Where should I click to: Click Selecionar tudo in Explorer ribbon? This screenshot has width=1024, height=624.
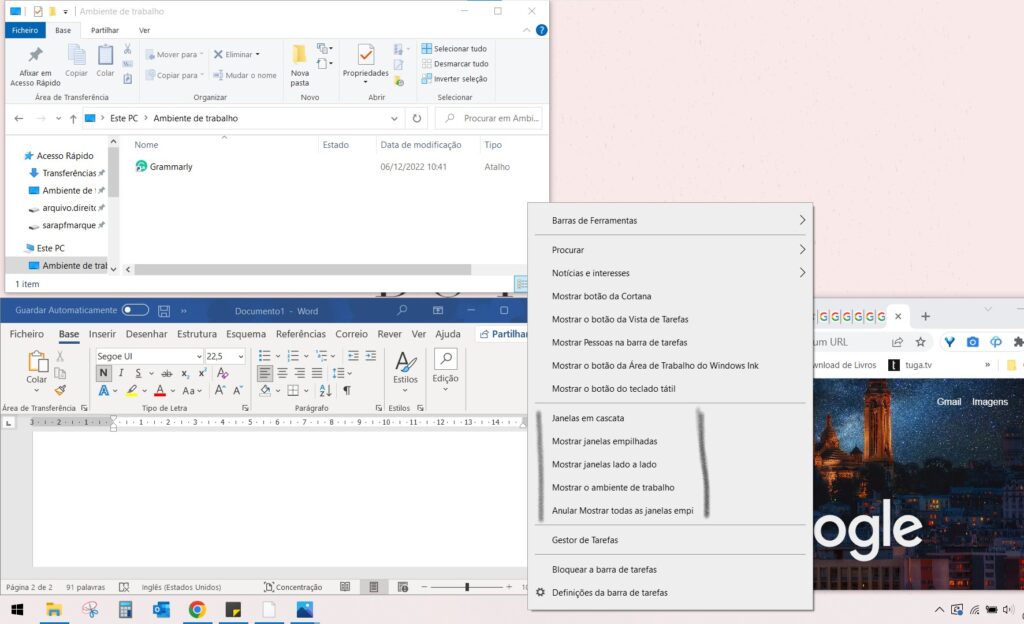tap(454, 48)
